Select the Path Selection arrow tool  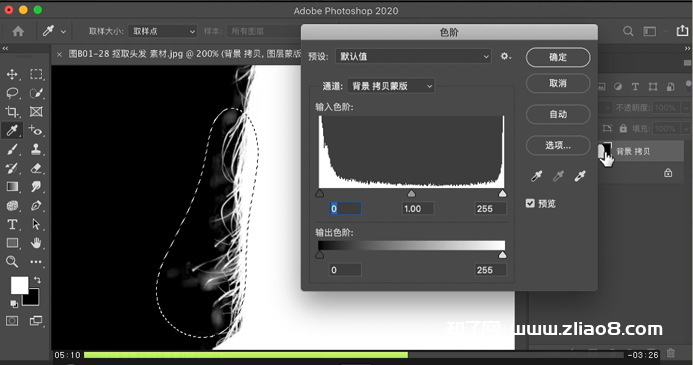36,224
